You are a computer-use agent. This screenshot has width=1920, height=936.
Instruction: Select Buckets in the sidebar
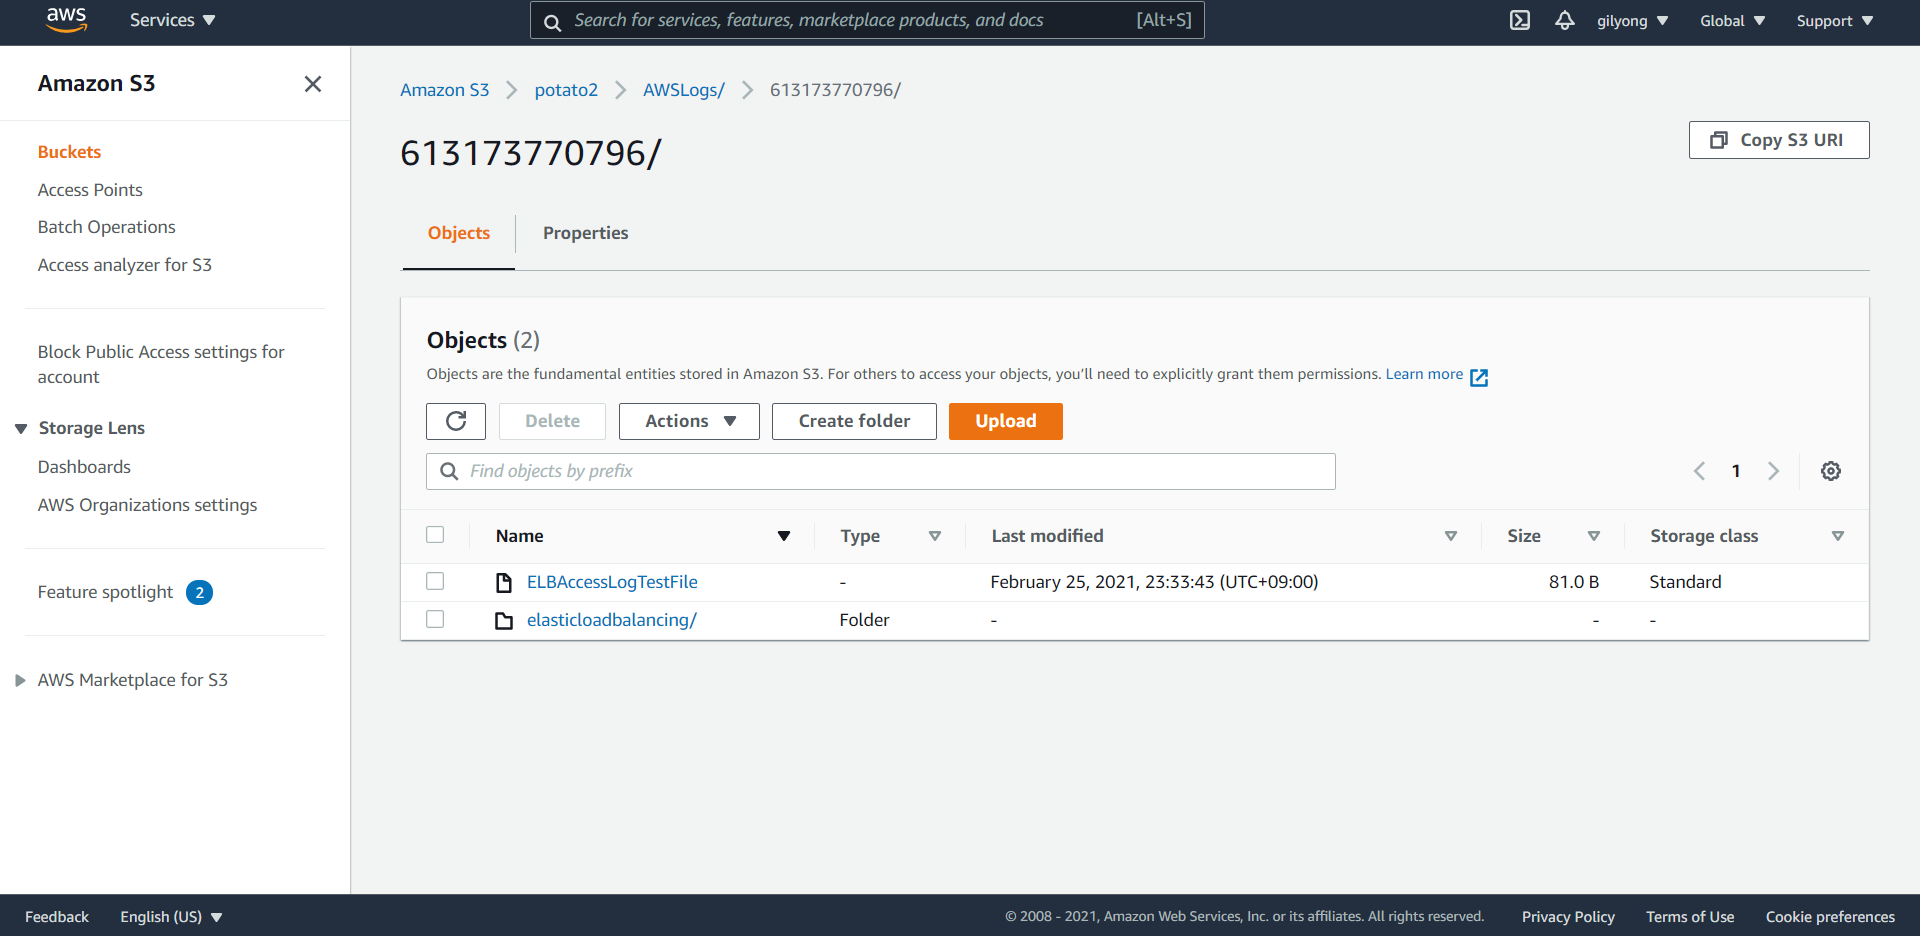(69, 152)
